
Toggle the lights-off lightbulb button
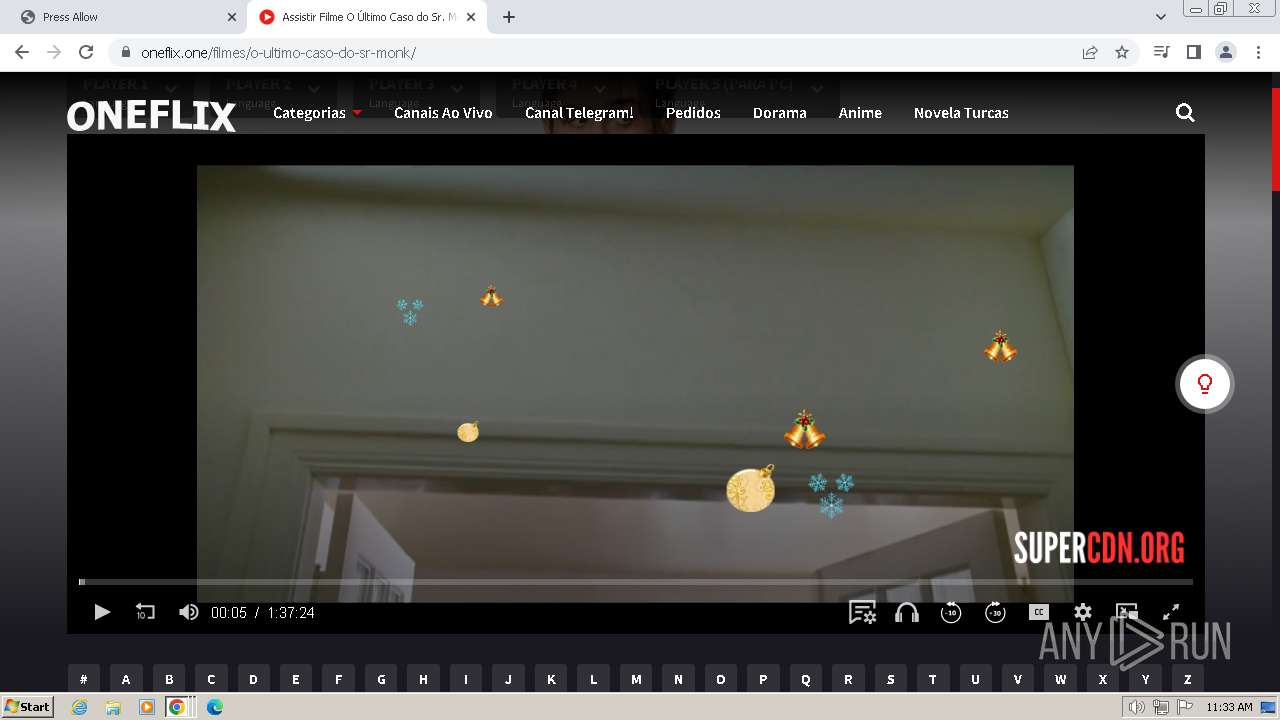1205,384
